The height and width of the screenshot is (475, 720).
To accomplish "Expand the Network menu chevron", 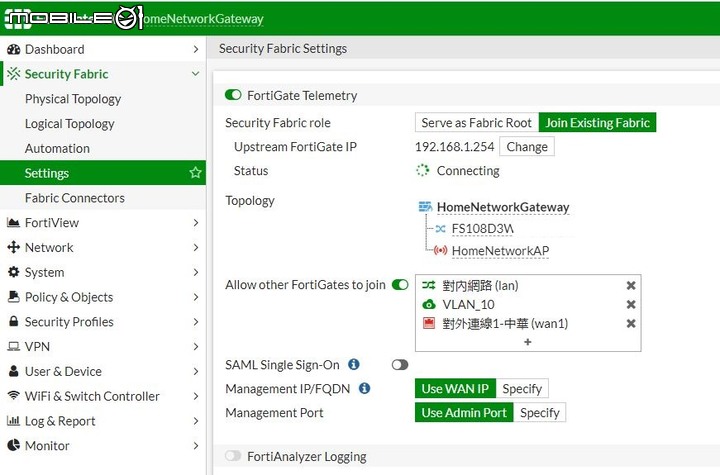I will 196,248.
